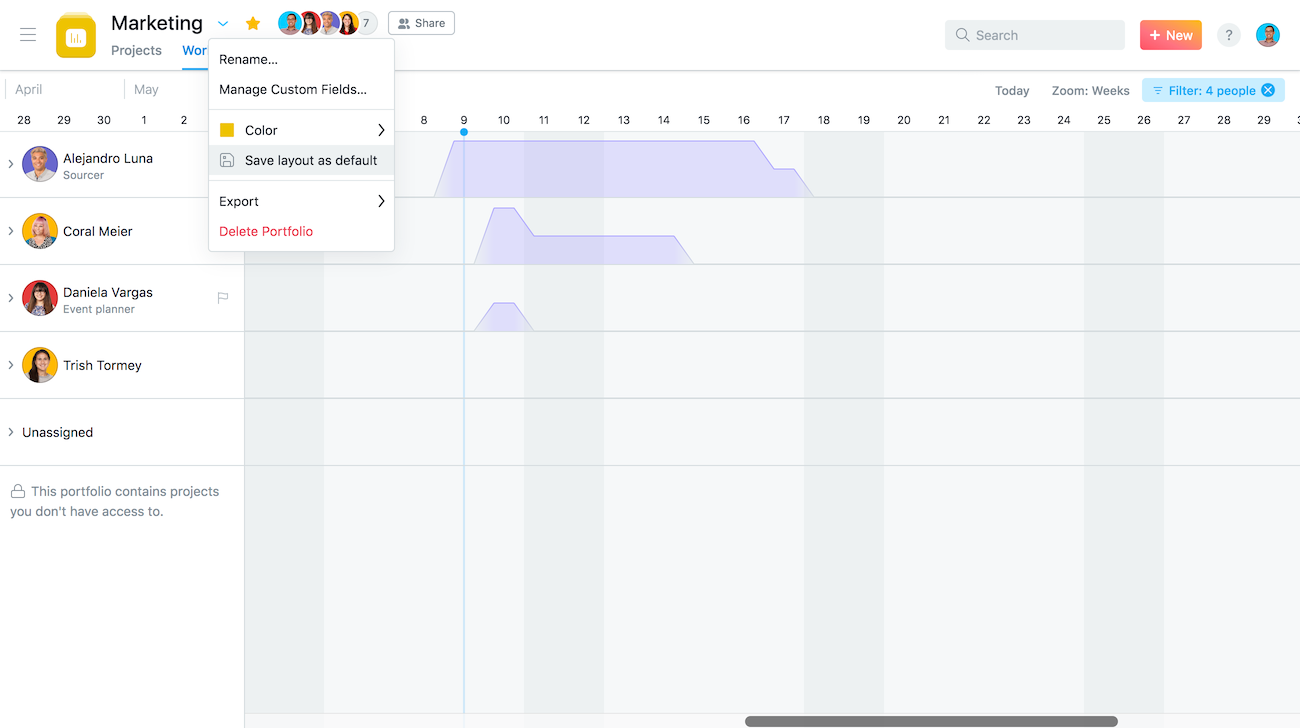Collapse the Marketing dropdown arrow
The width and height of the screenshot is (1300, 728).
(223, 24)
